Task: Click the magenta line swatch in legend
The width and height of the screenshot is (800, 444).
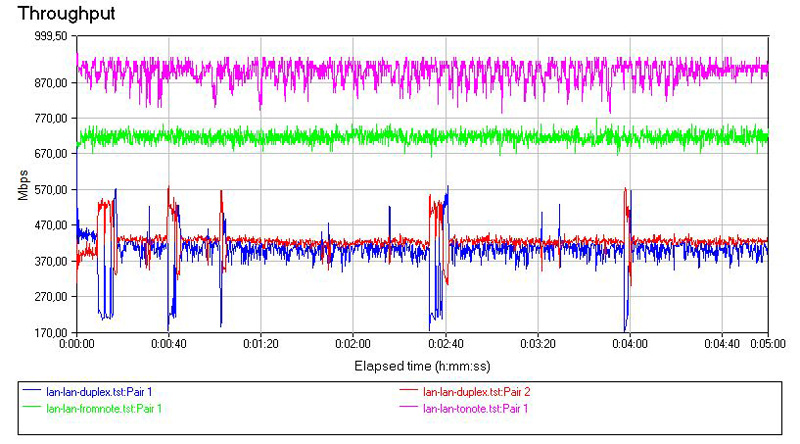Action: 410,408
